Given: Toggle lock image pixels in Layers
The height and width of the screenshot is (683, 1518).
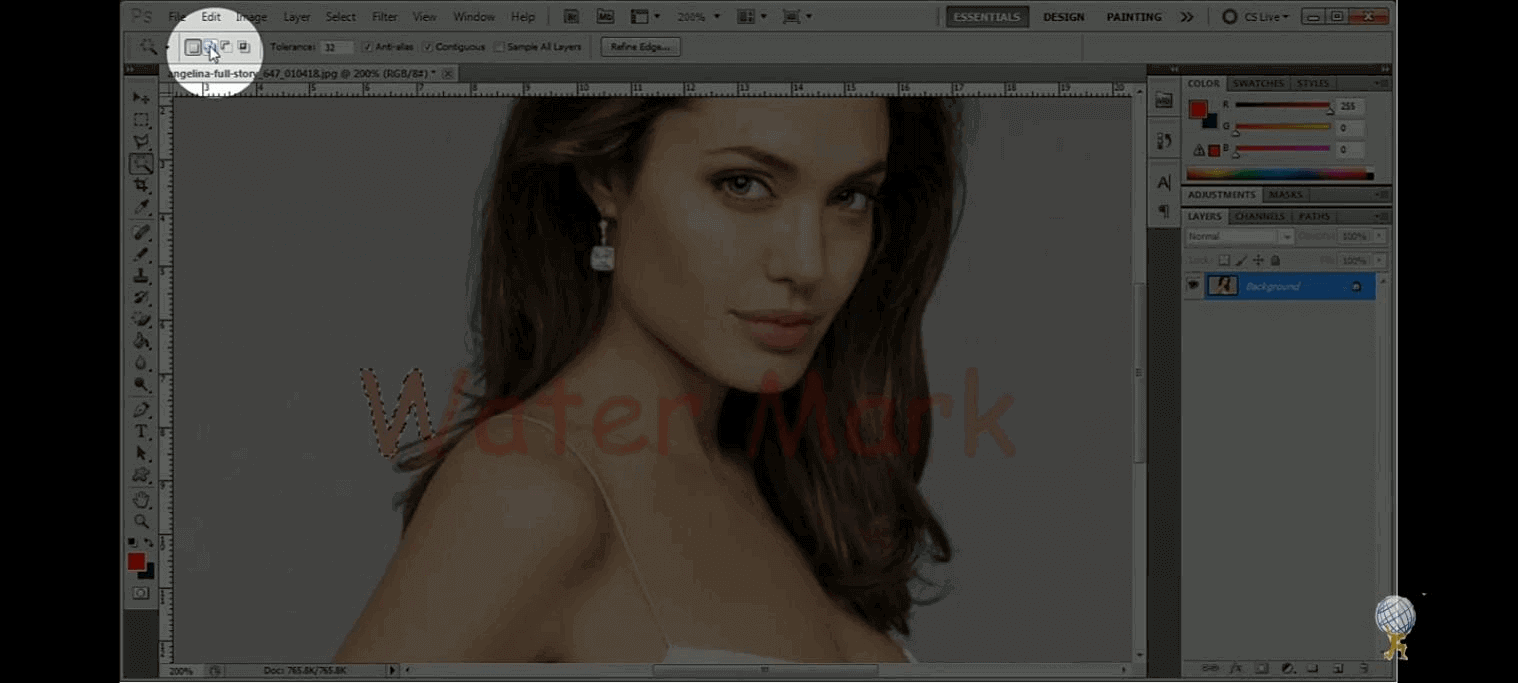Looking at the screenshot, I should [x=1241, y=261].
